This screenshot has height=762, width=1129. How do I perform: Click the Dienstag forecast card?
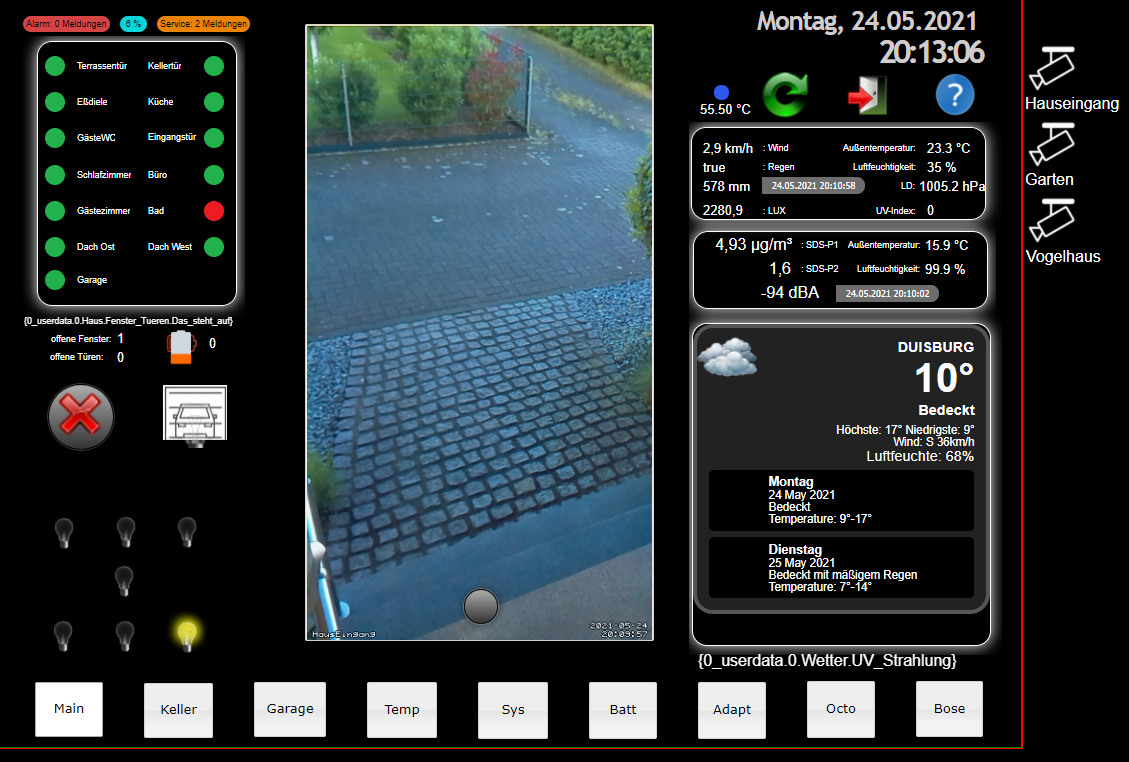(x=841, y=568)
